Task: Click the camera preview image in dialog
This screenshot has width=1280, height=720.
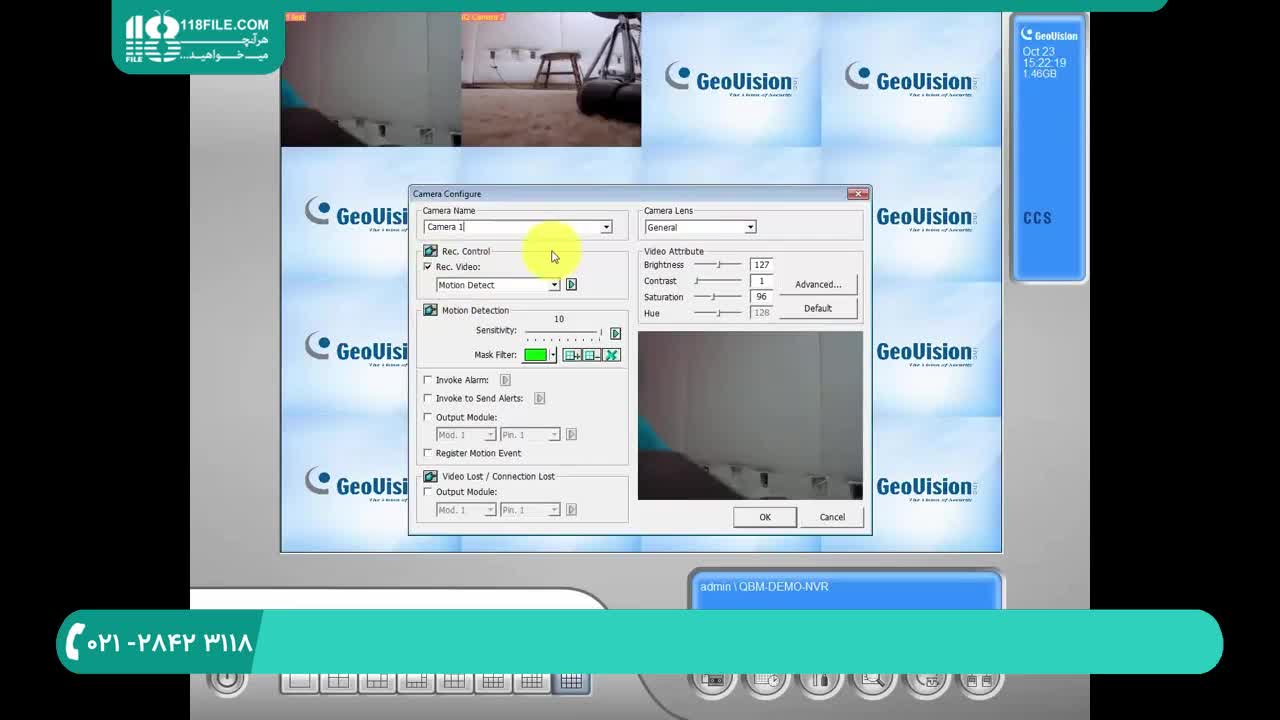Action: pos(750,415)
